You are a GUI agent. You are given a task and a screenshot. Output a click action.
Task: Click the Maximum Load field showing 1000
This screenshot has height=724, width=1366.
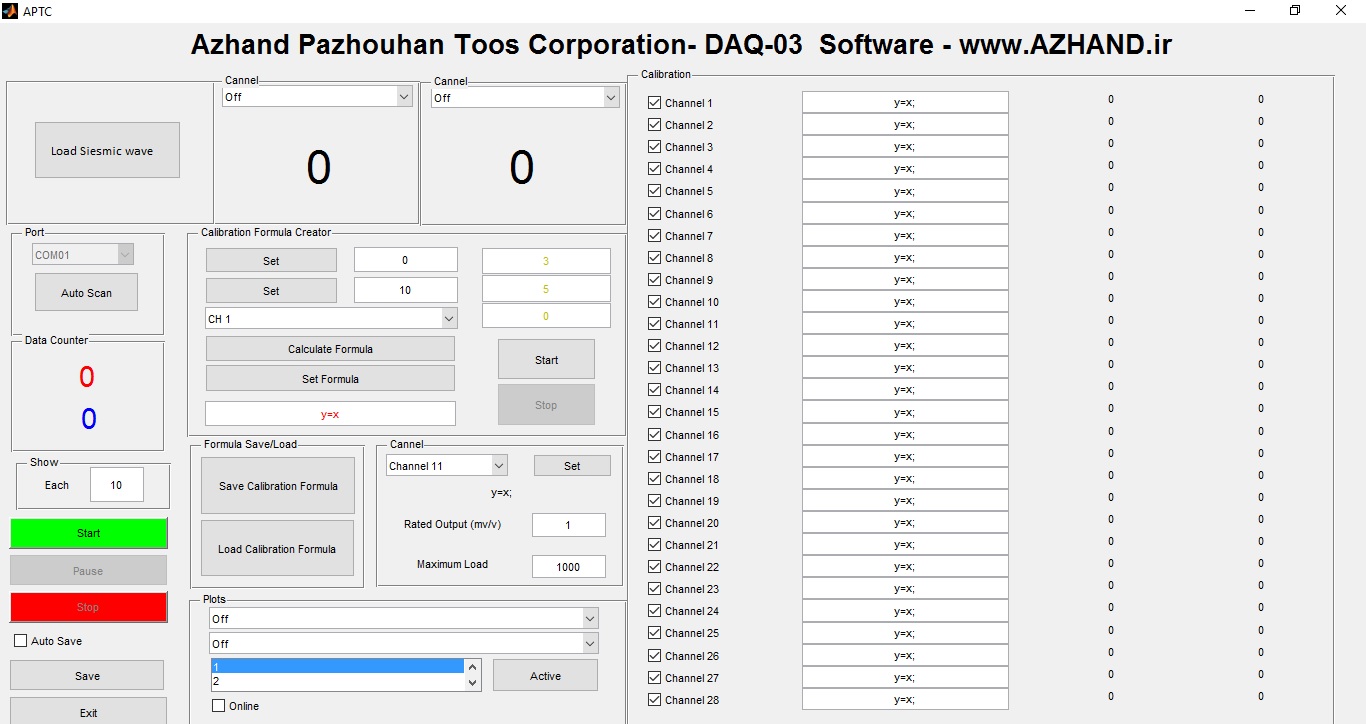pyautogui.click(x=568, y=566)
